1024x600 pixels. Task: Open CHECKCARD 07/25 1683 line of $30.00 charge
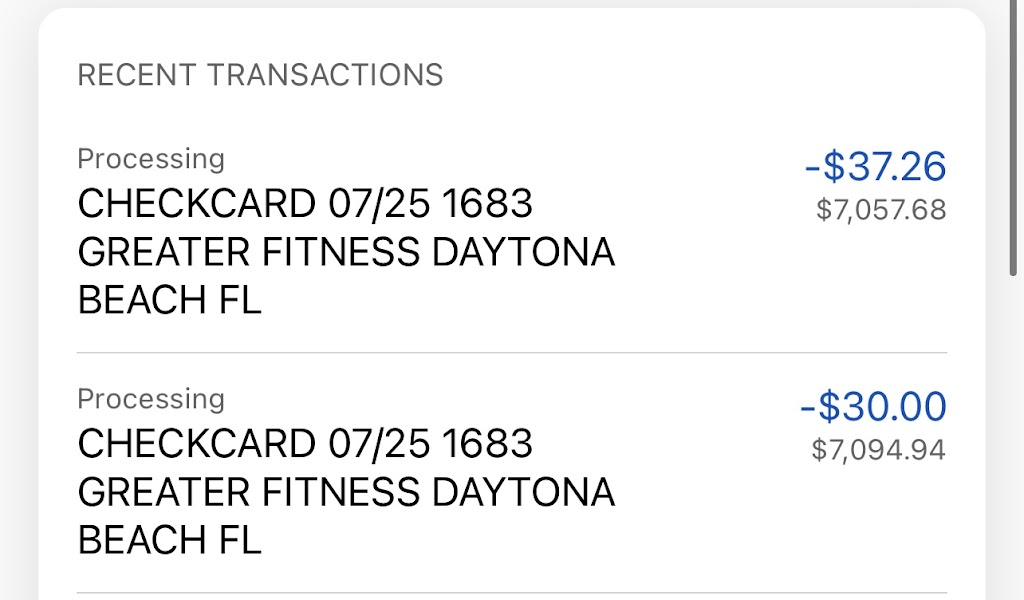[x=305, y=444]
